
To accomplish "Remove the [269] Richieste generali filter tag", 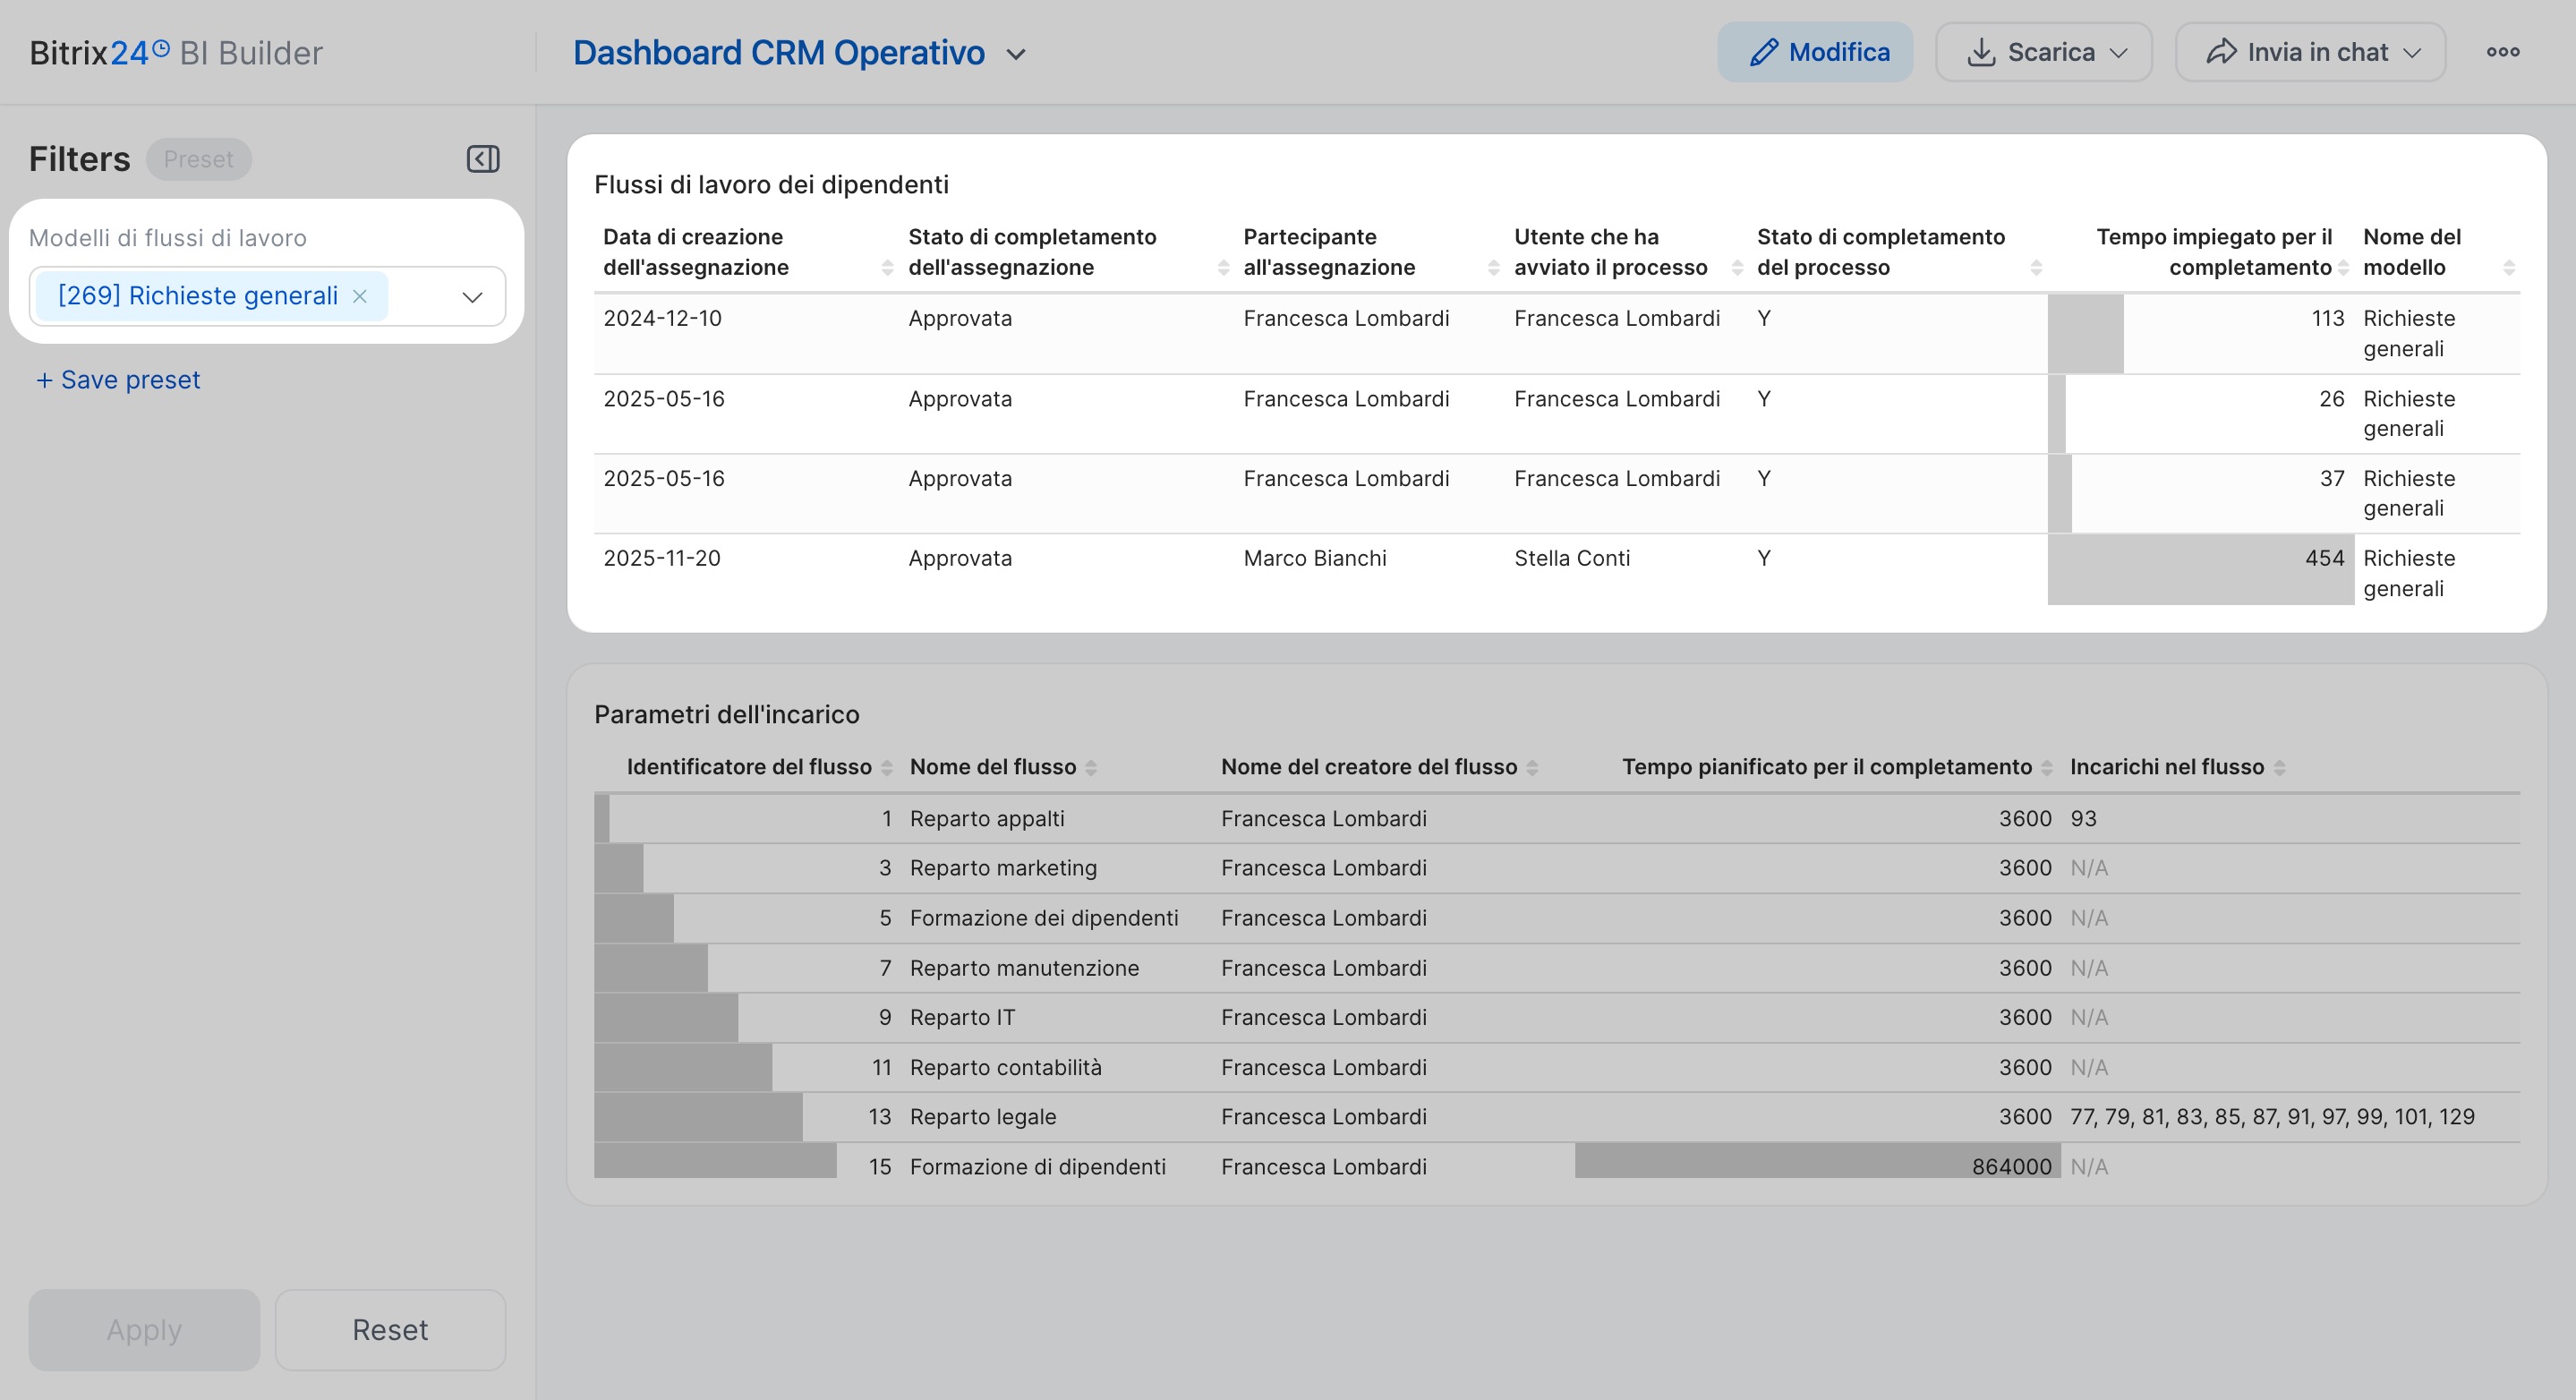I will tap(360, 296).
